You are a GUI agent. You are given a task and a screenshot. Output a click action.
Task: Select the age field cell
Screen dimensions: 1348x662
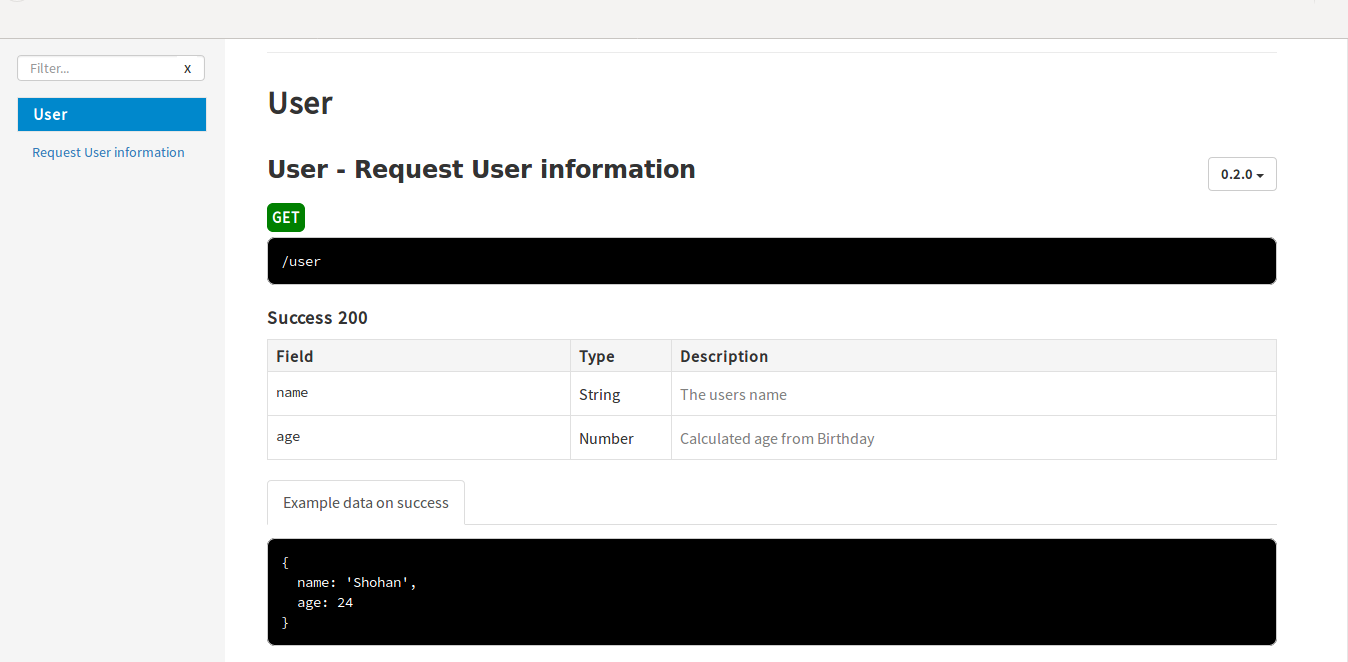419,438
